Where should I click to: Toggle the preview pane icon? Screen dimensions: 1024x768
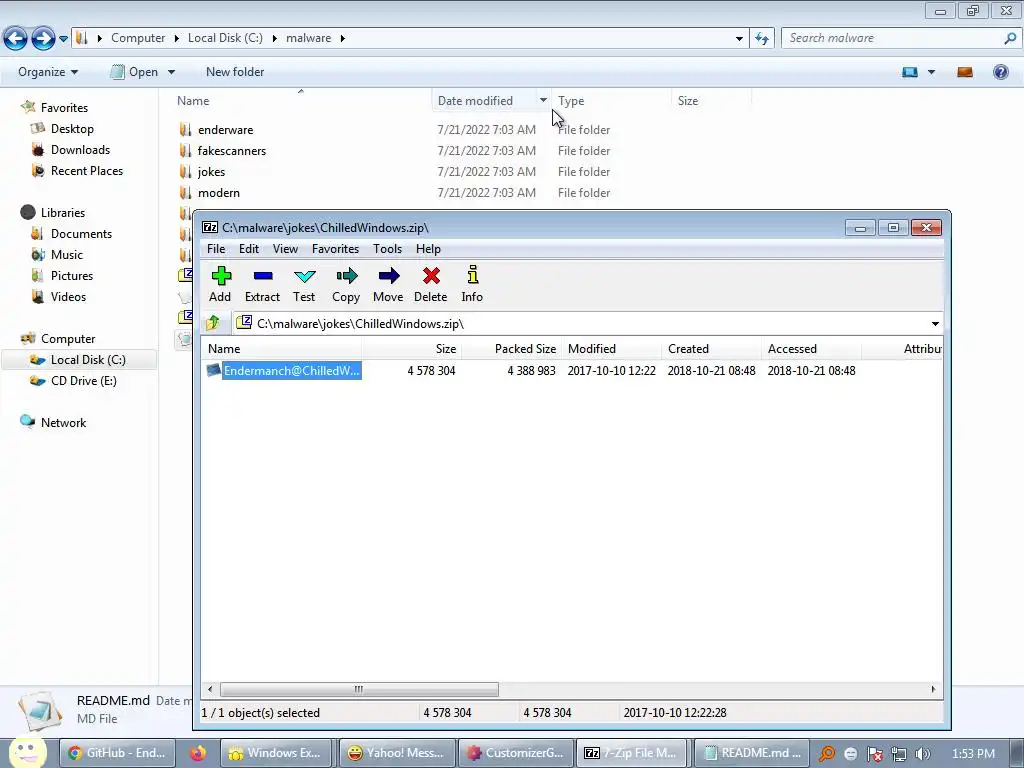[x=965, y=72]
